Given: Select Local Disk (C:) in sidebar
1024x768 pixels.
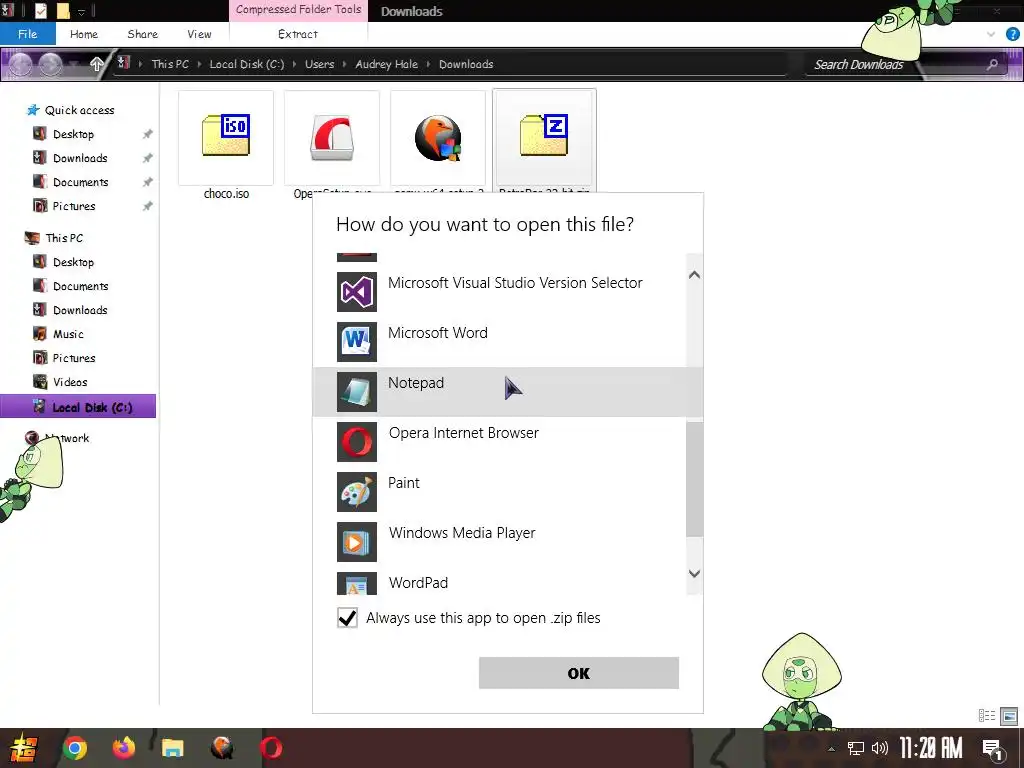Looking at the screenshot, I should (78, 406).
